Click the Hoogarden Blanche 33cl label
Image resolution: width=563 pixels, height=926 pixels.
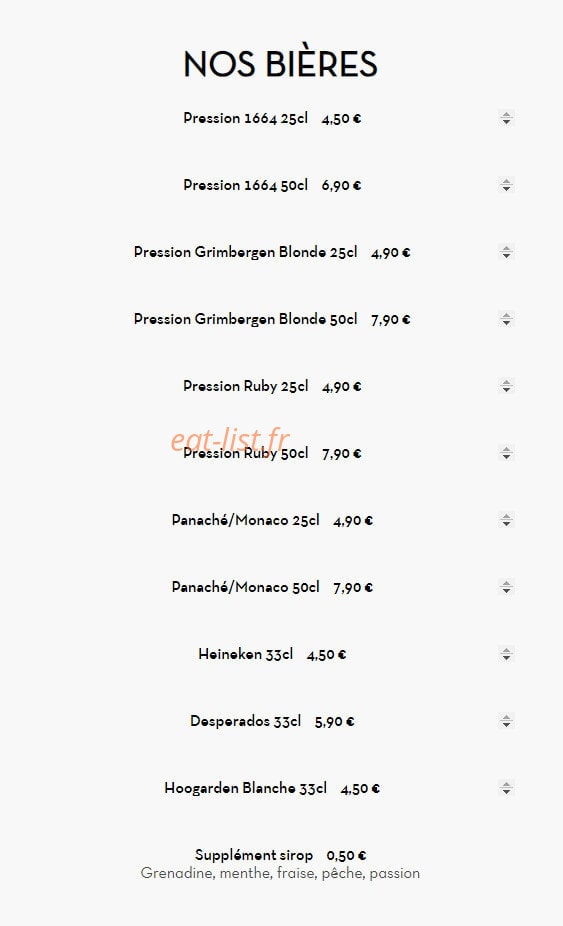[x=245, y=788]
